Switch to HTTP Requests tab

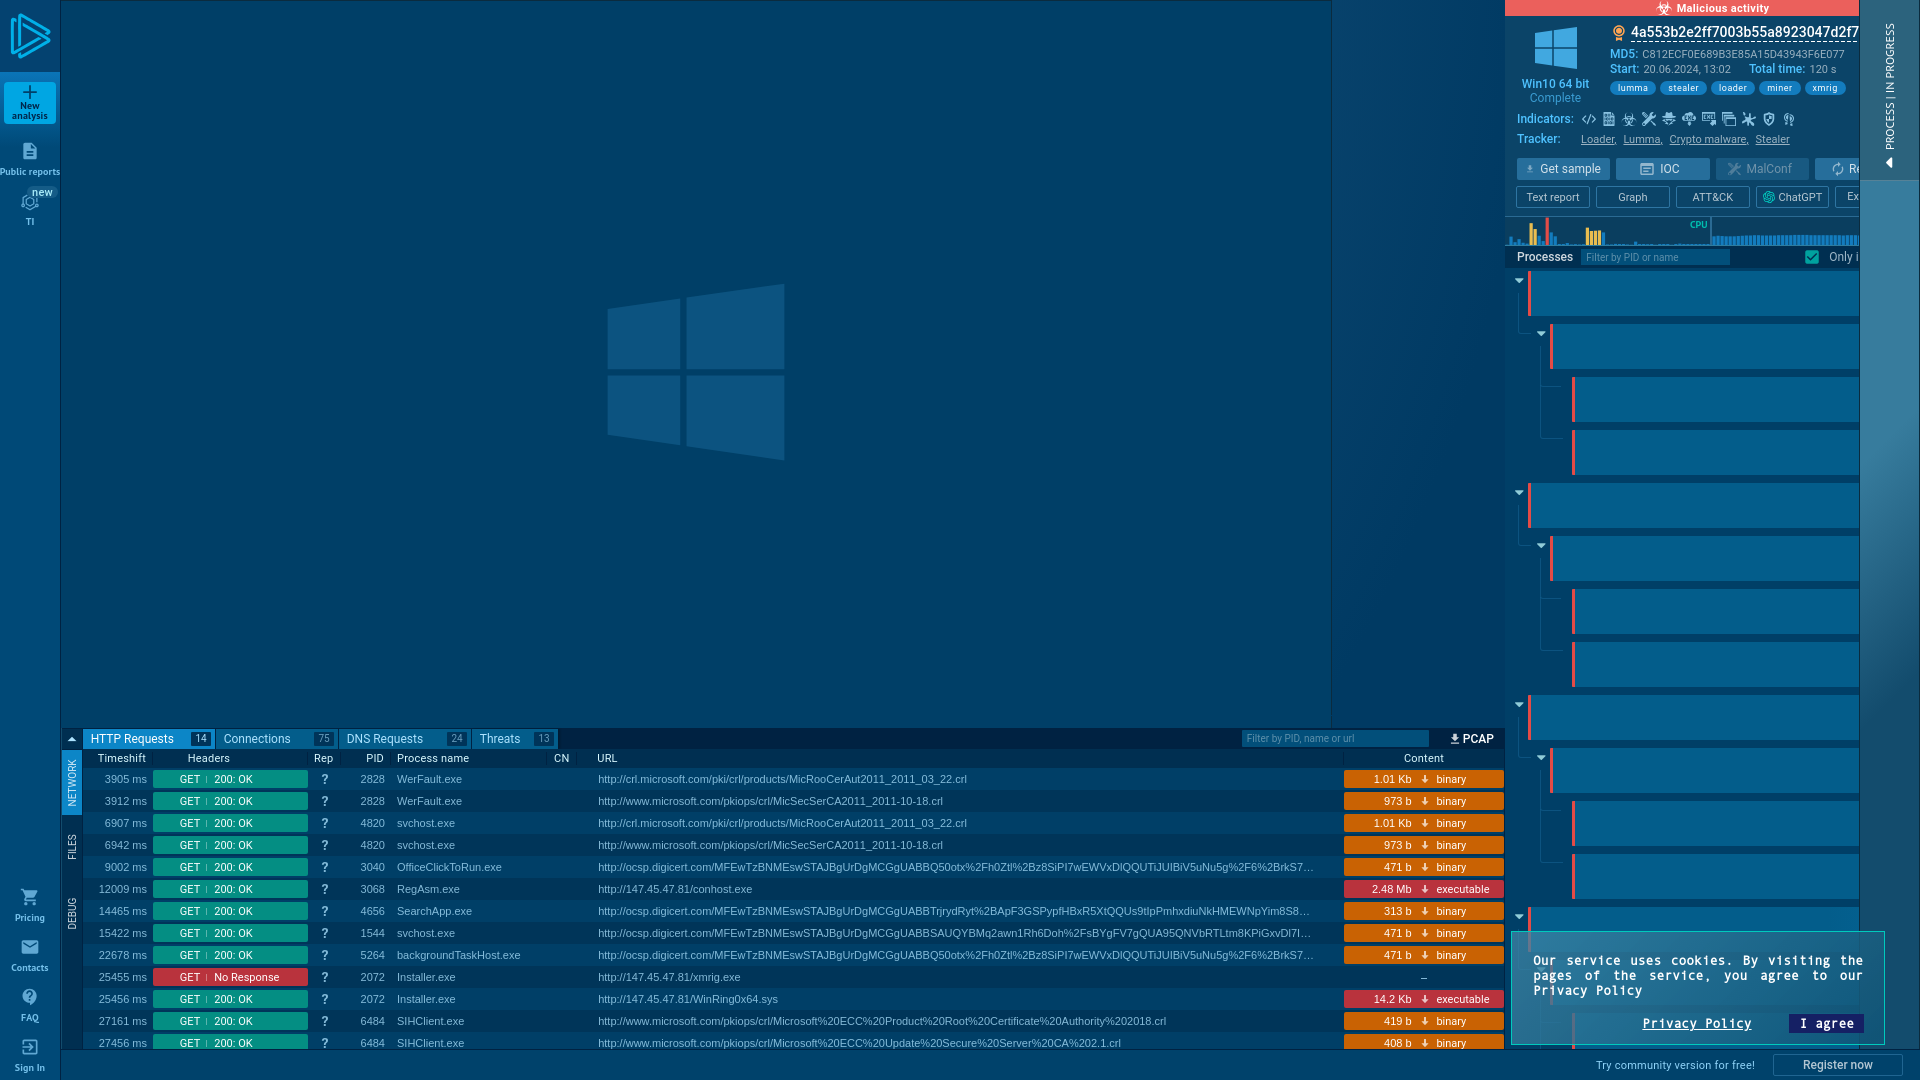pos(148,739)
